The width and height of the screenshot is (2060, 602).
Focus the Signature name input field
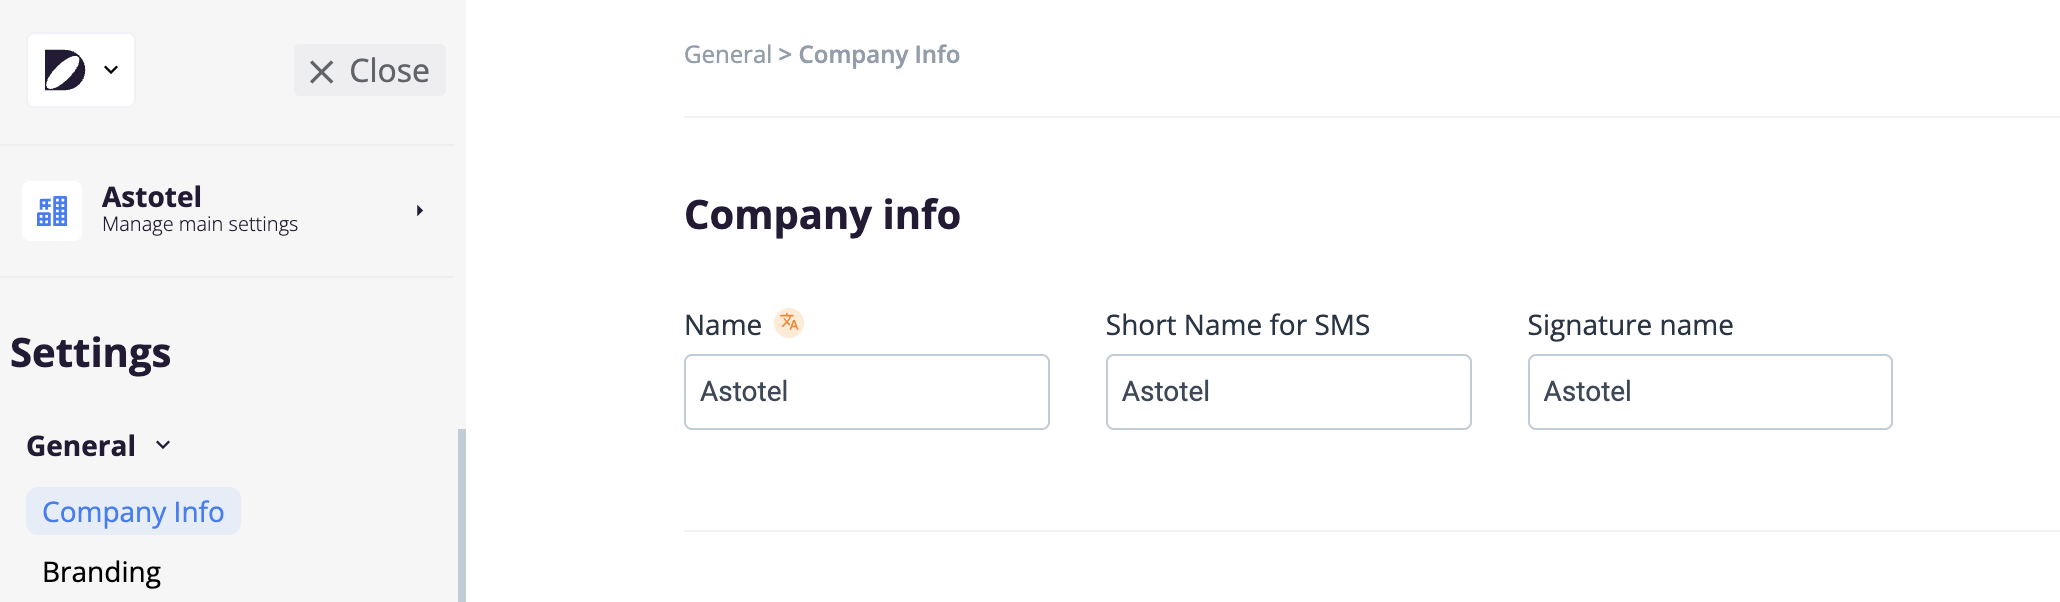coord(1709,392)
